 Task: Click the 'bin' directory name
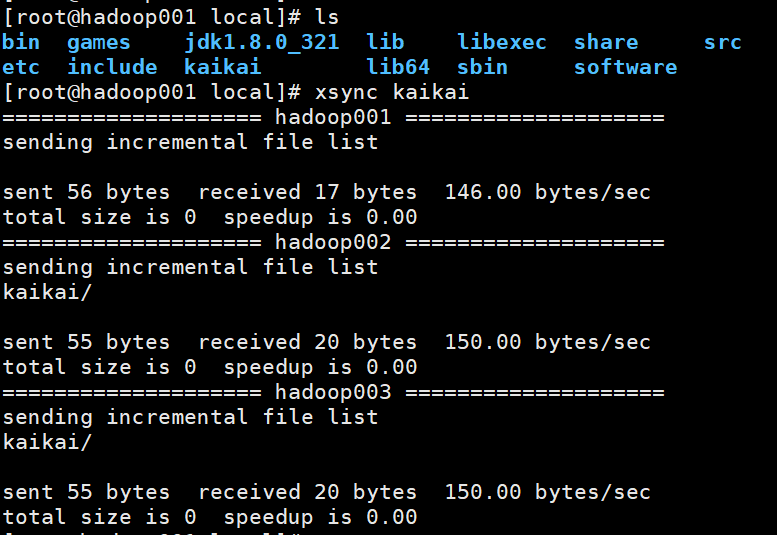click(21, 42)
